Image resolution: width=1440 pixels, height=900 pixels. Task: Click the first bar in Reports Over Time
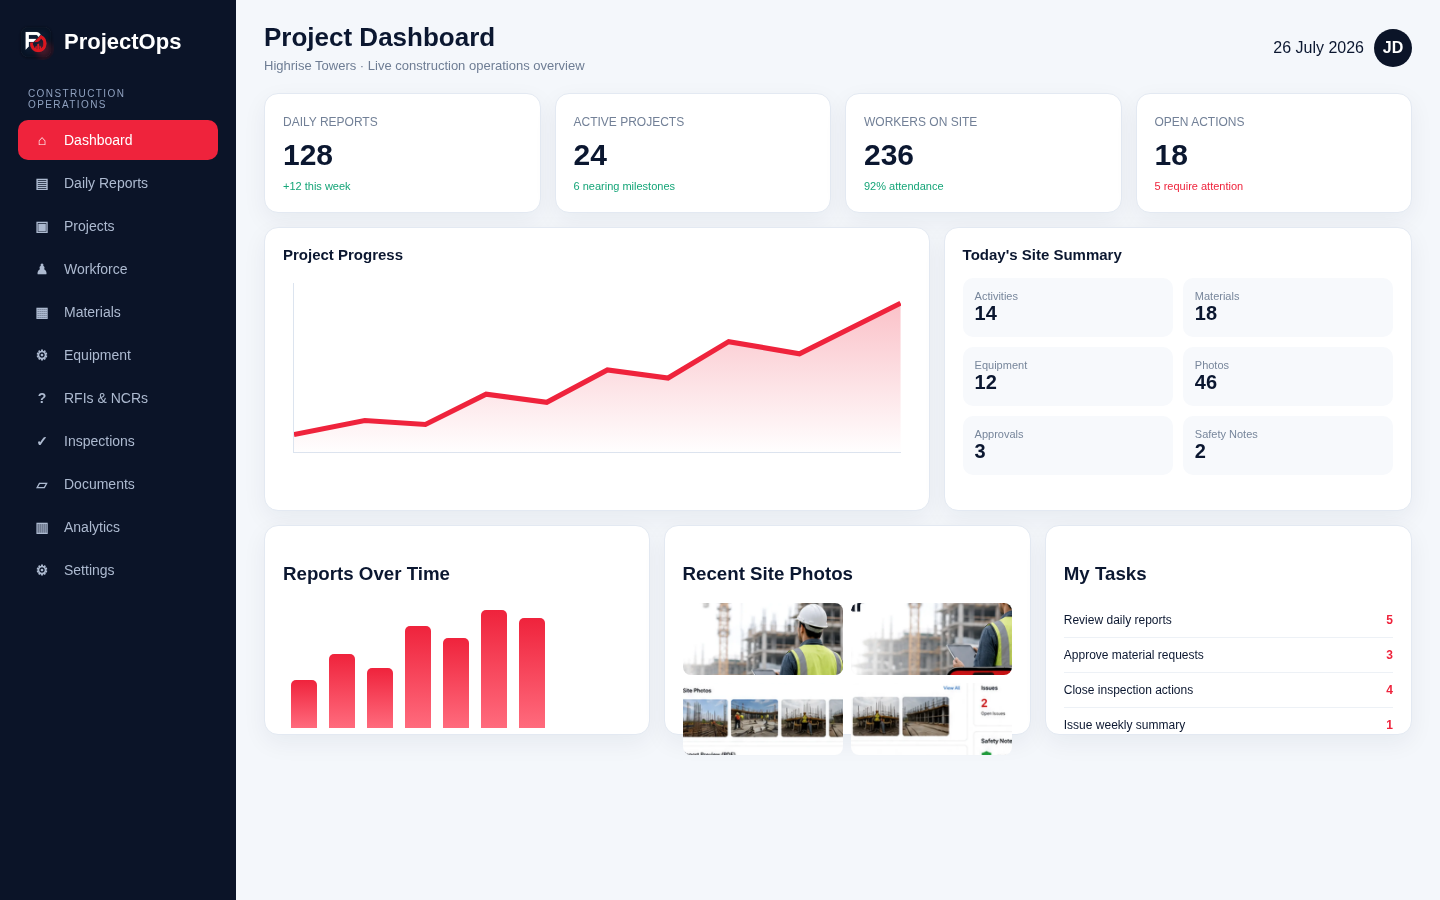pos(304,704)
